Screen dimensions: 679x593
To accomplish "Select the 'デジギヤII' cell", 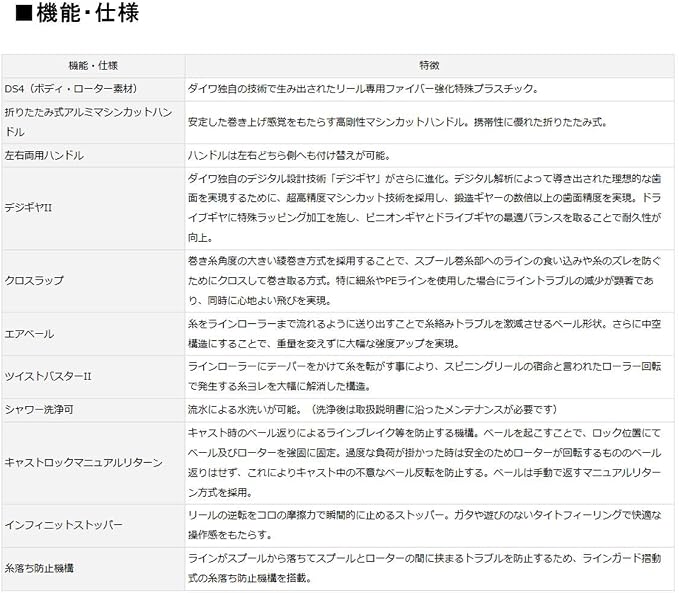I will click(93, 208).
